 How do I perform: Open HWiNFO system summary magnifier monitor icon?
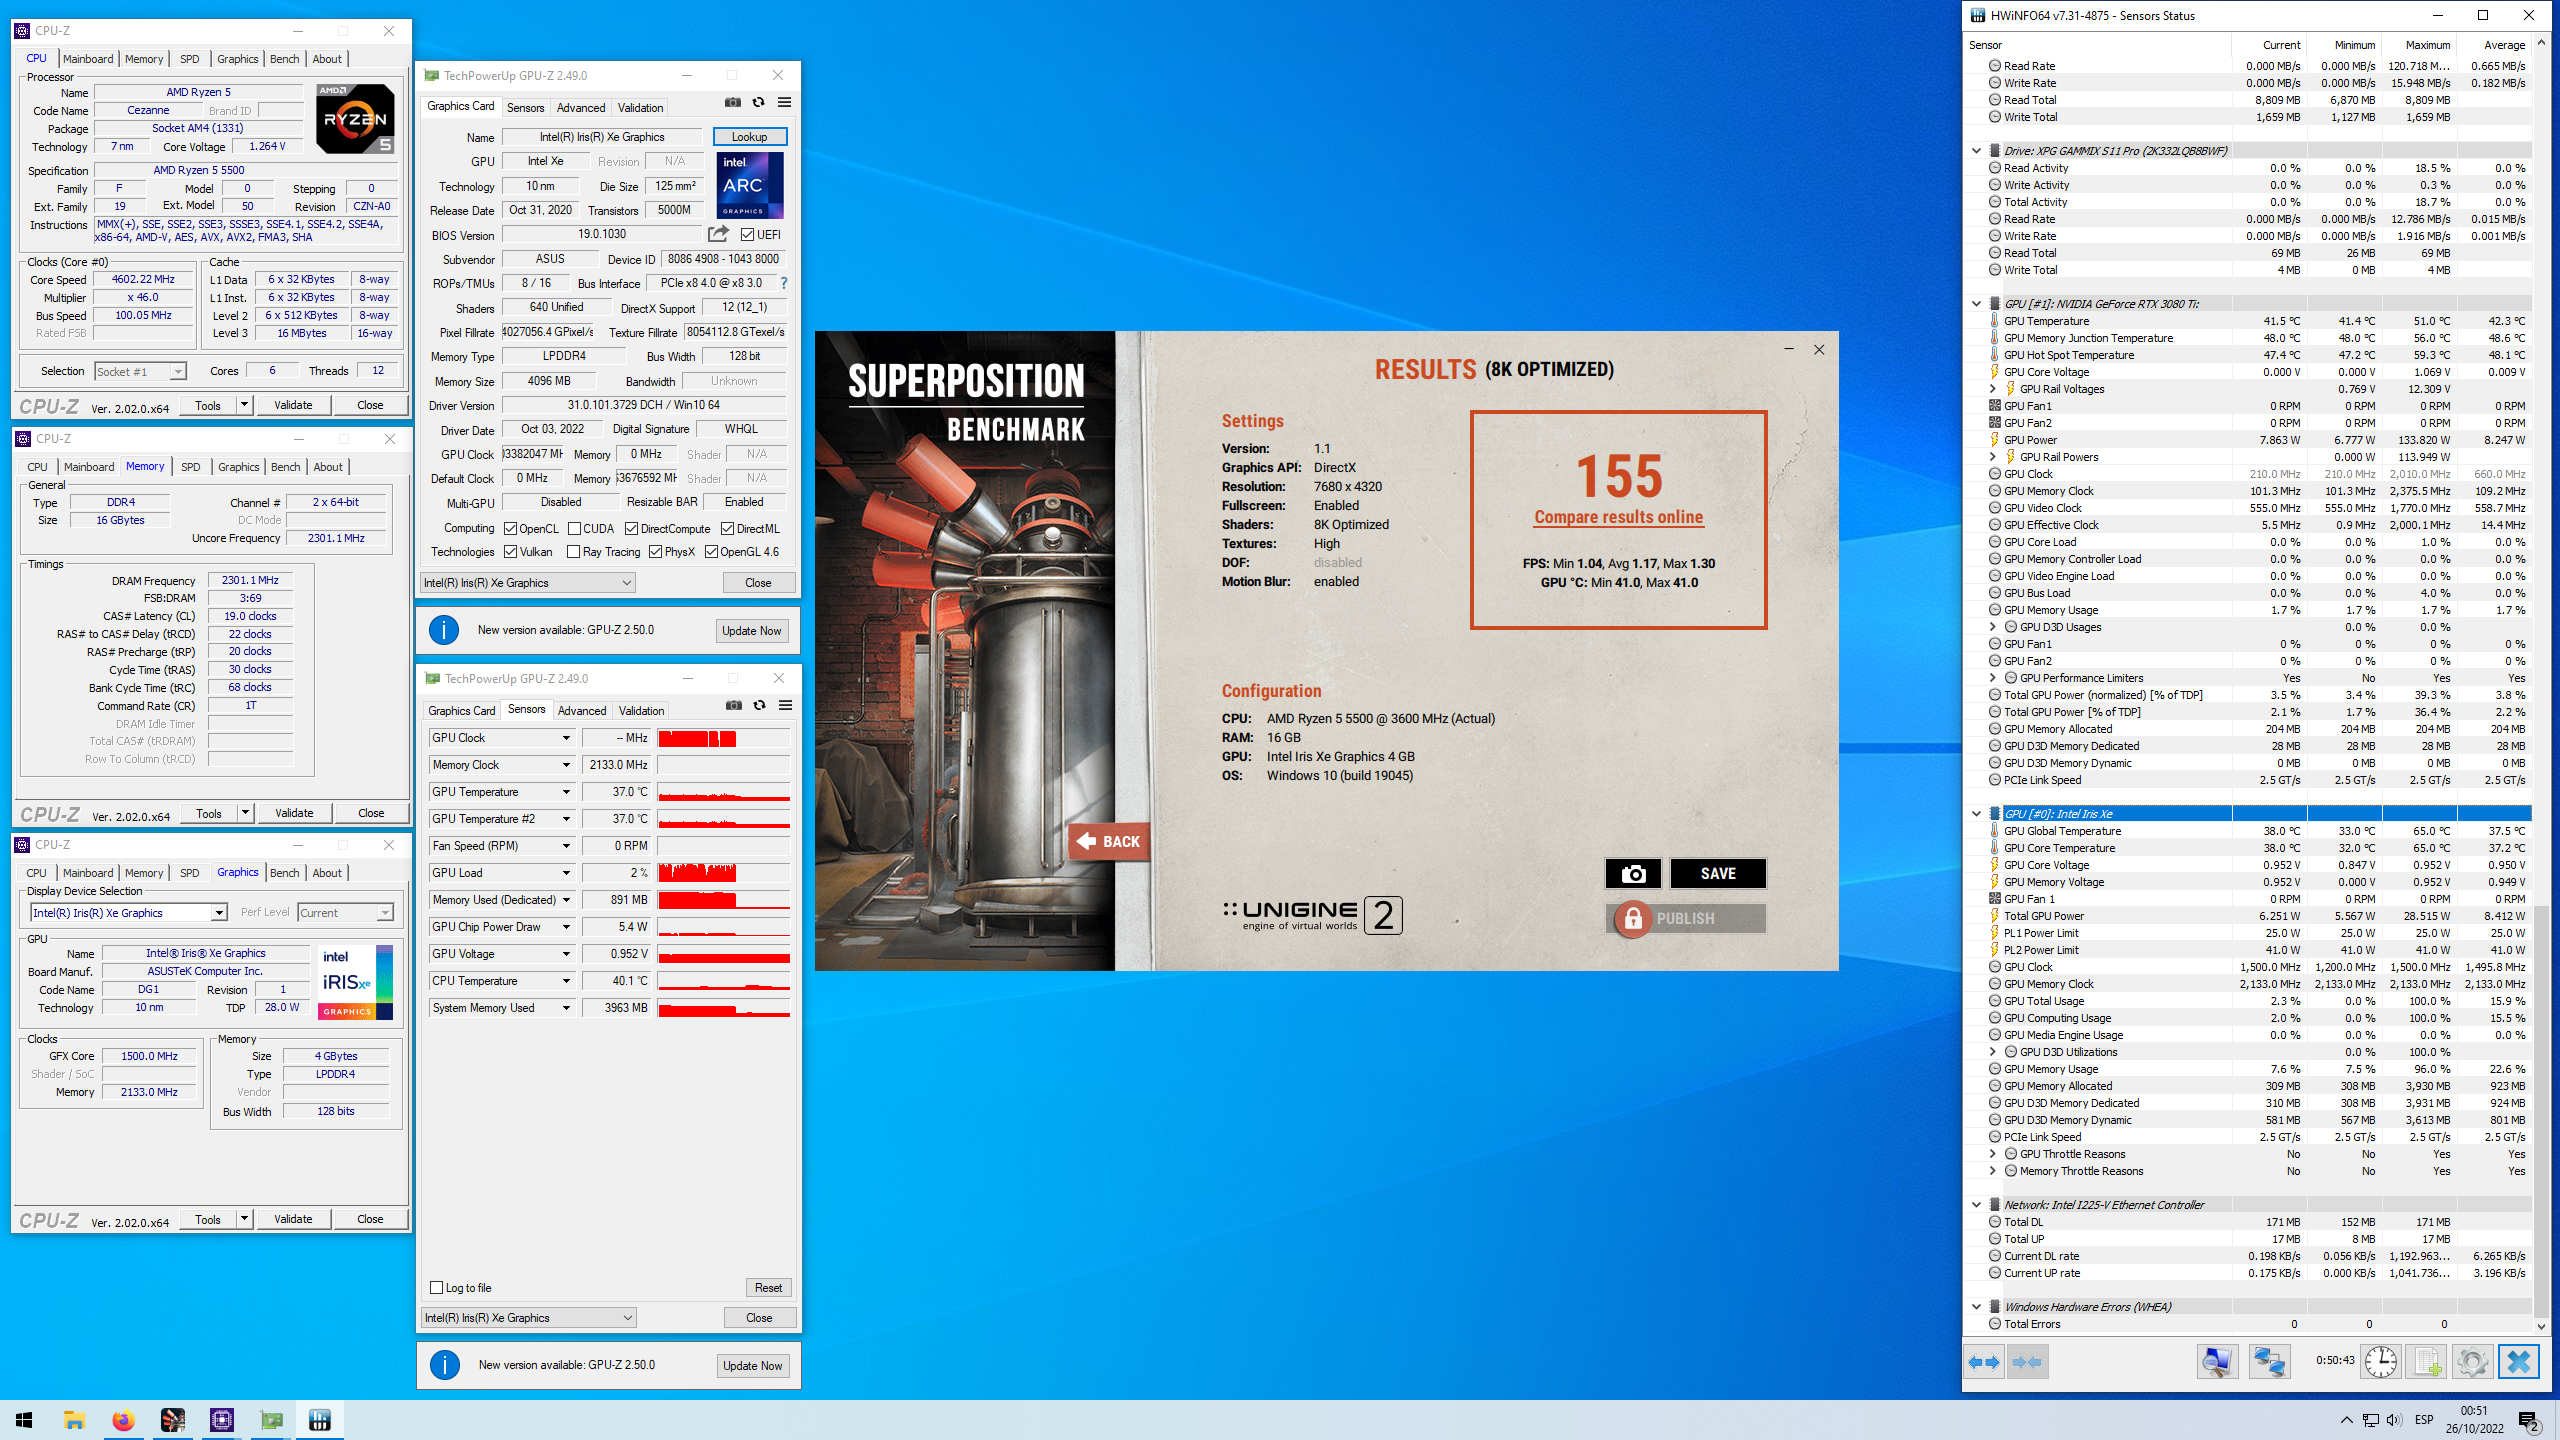click(x=2217, y=1362)
